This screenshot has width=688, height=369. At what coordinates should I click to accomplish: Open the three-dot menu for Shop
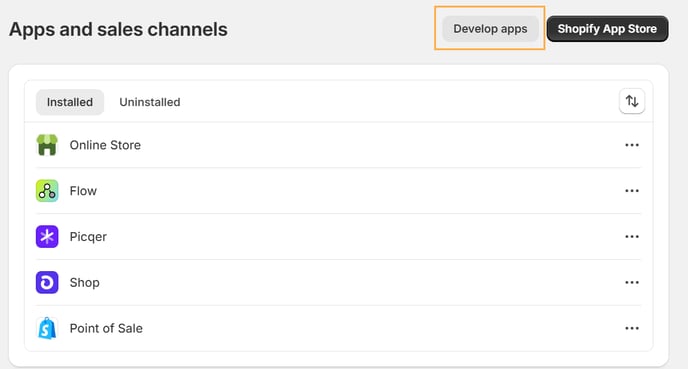click(x=632, y=283)
